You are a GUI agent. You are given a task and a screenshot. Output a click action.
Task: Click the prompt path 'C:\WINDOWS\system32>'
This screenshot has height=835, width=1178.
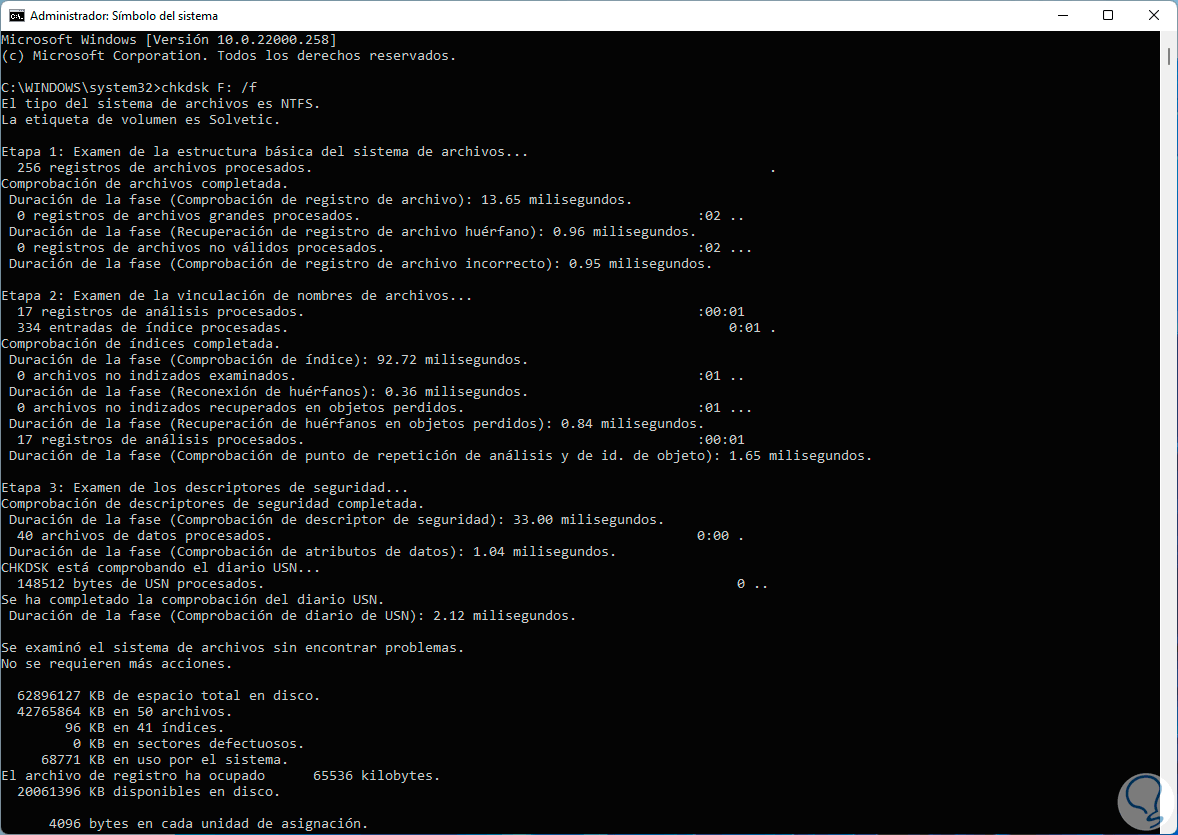tap(81, 87)
